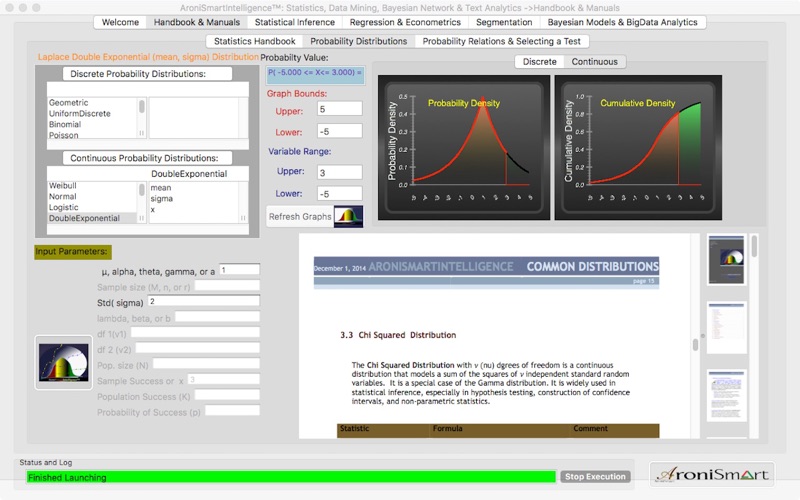
Task: Click the df 2 (v2) field
Action: [197, 348]
